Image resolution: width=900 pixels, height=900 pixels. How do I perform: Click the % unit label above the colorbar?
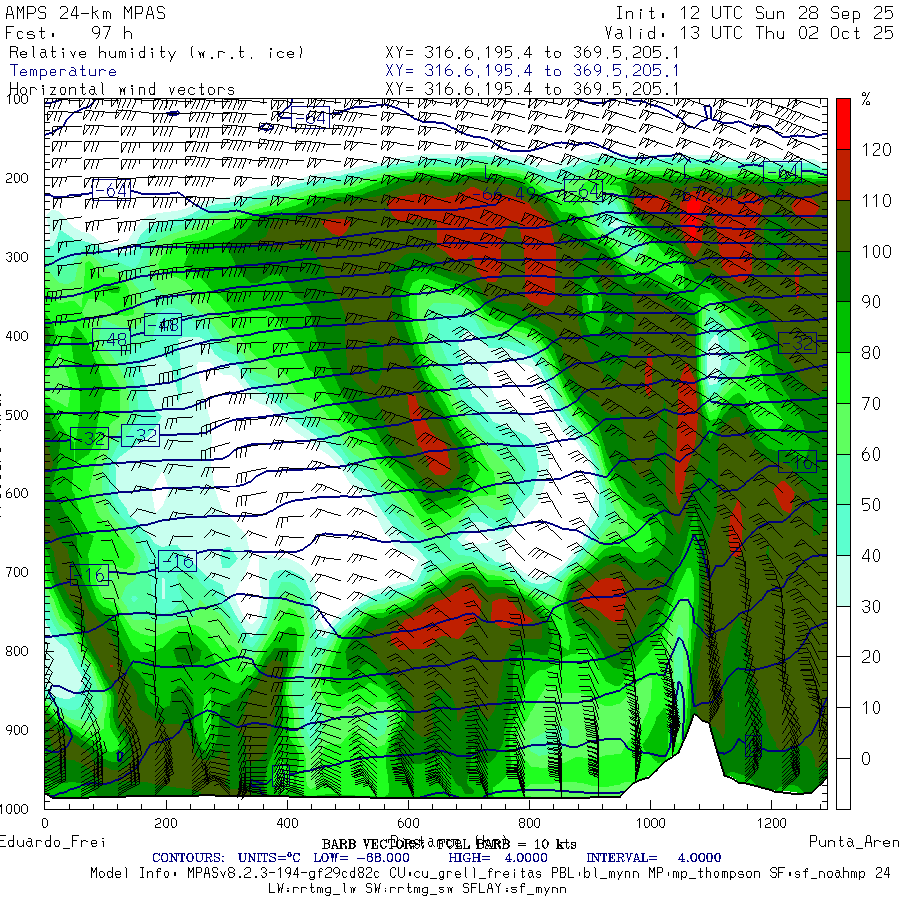point(866,100)
